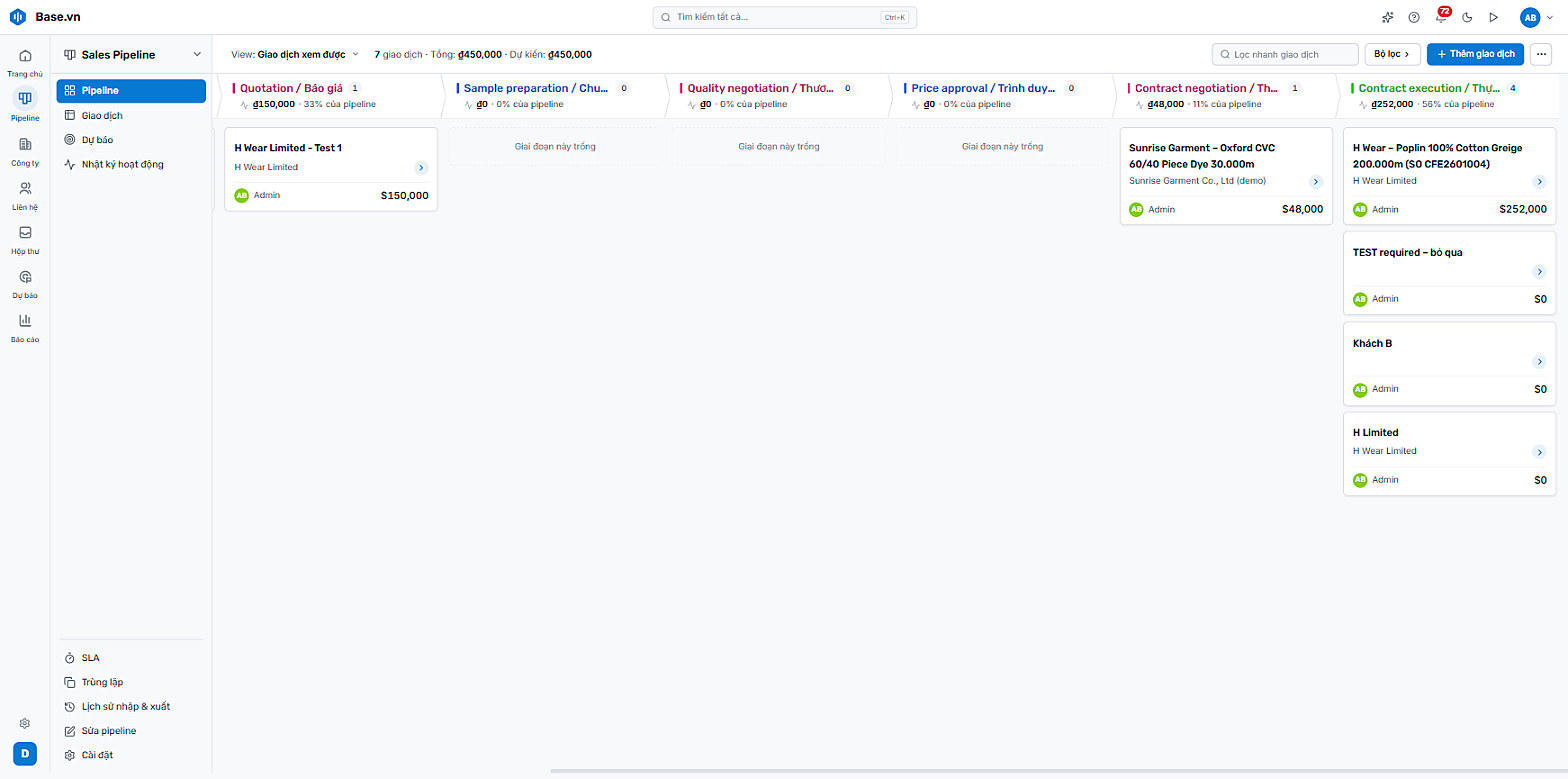1568x779 pixels.
Task: Click the play triangle icon in the header
Action: click(1493, 17)
